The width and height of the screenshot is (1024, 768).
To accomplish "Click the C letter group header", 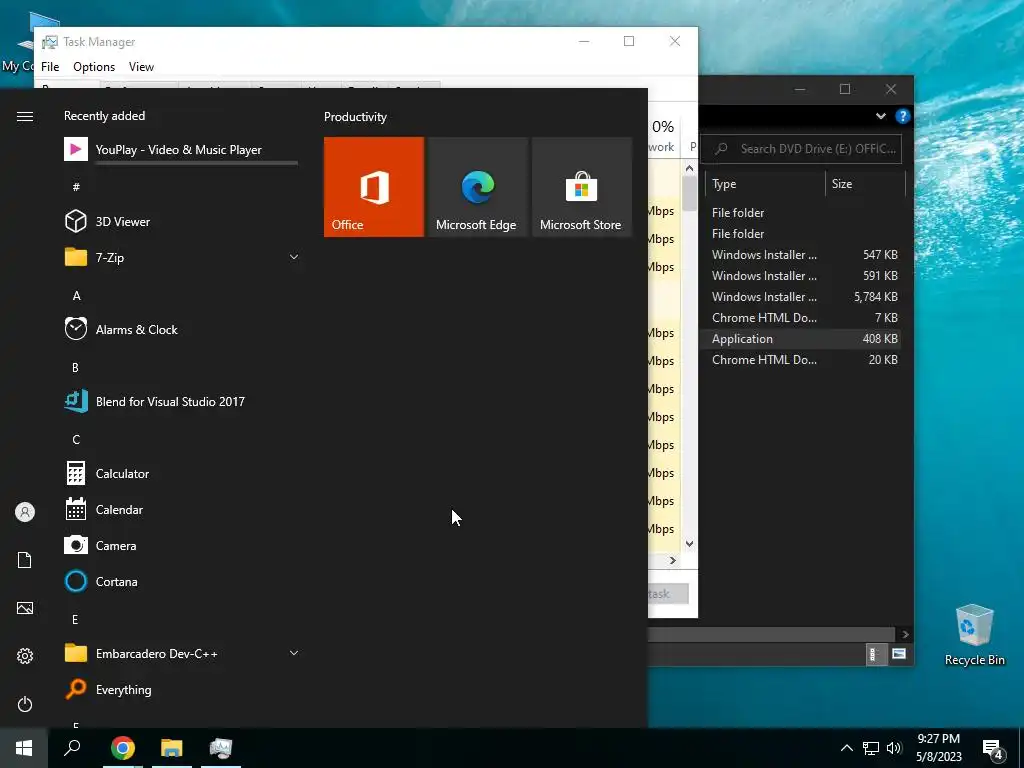I will click(76, 440).
